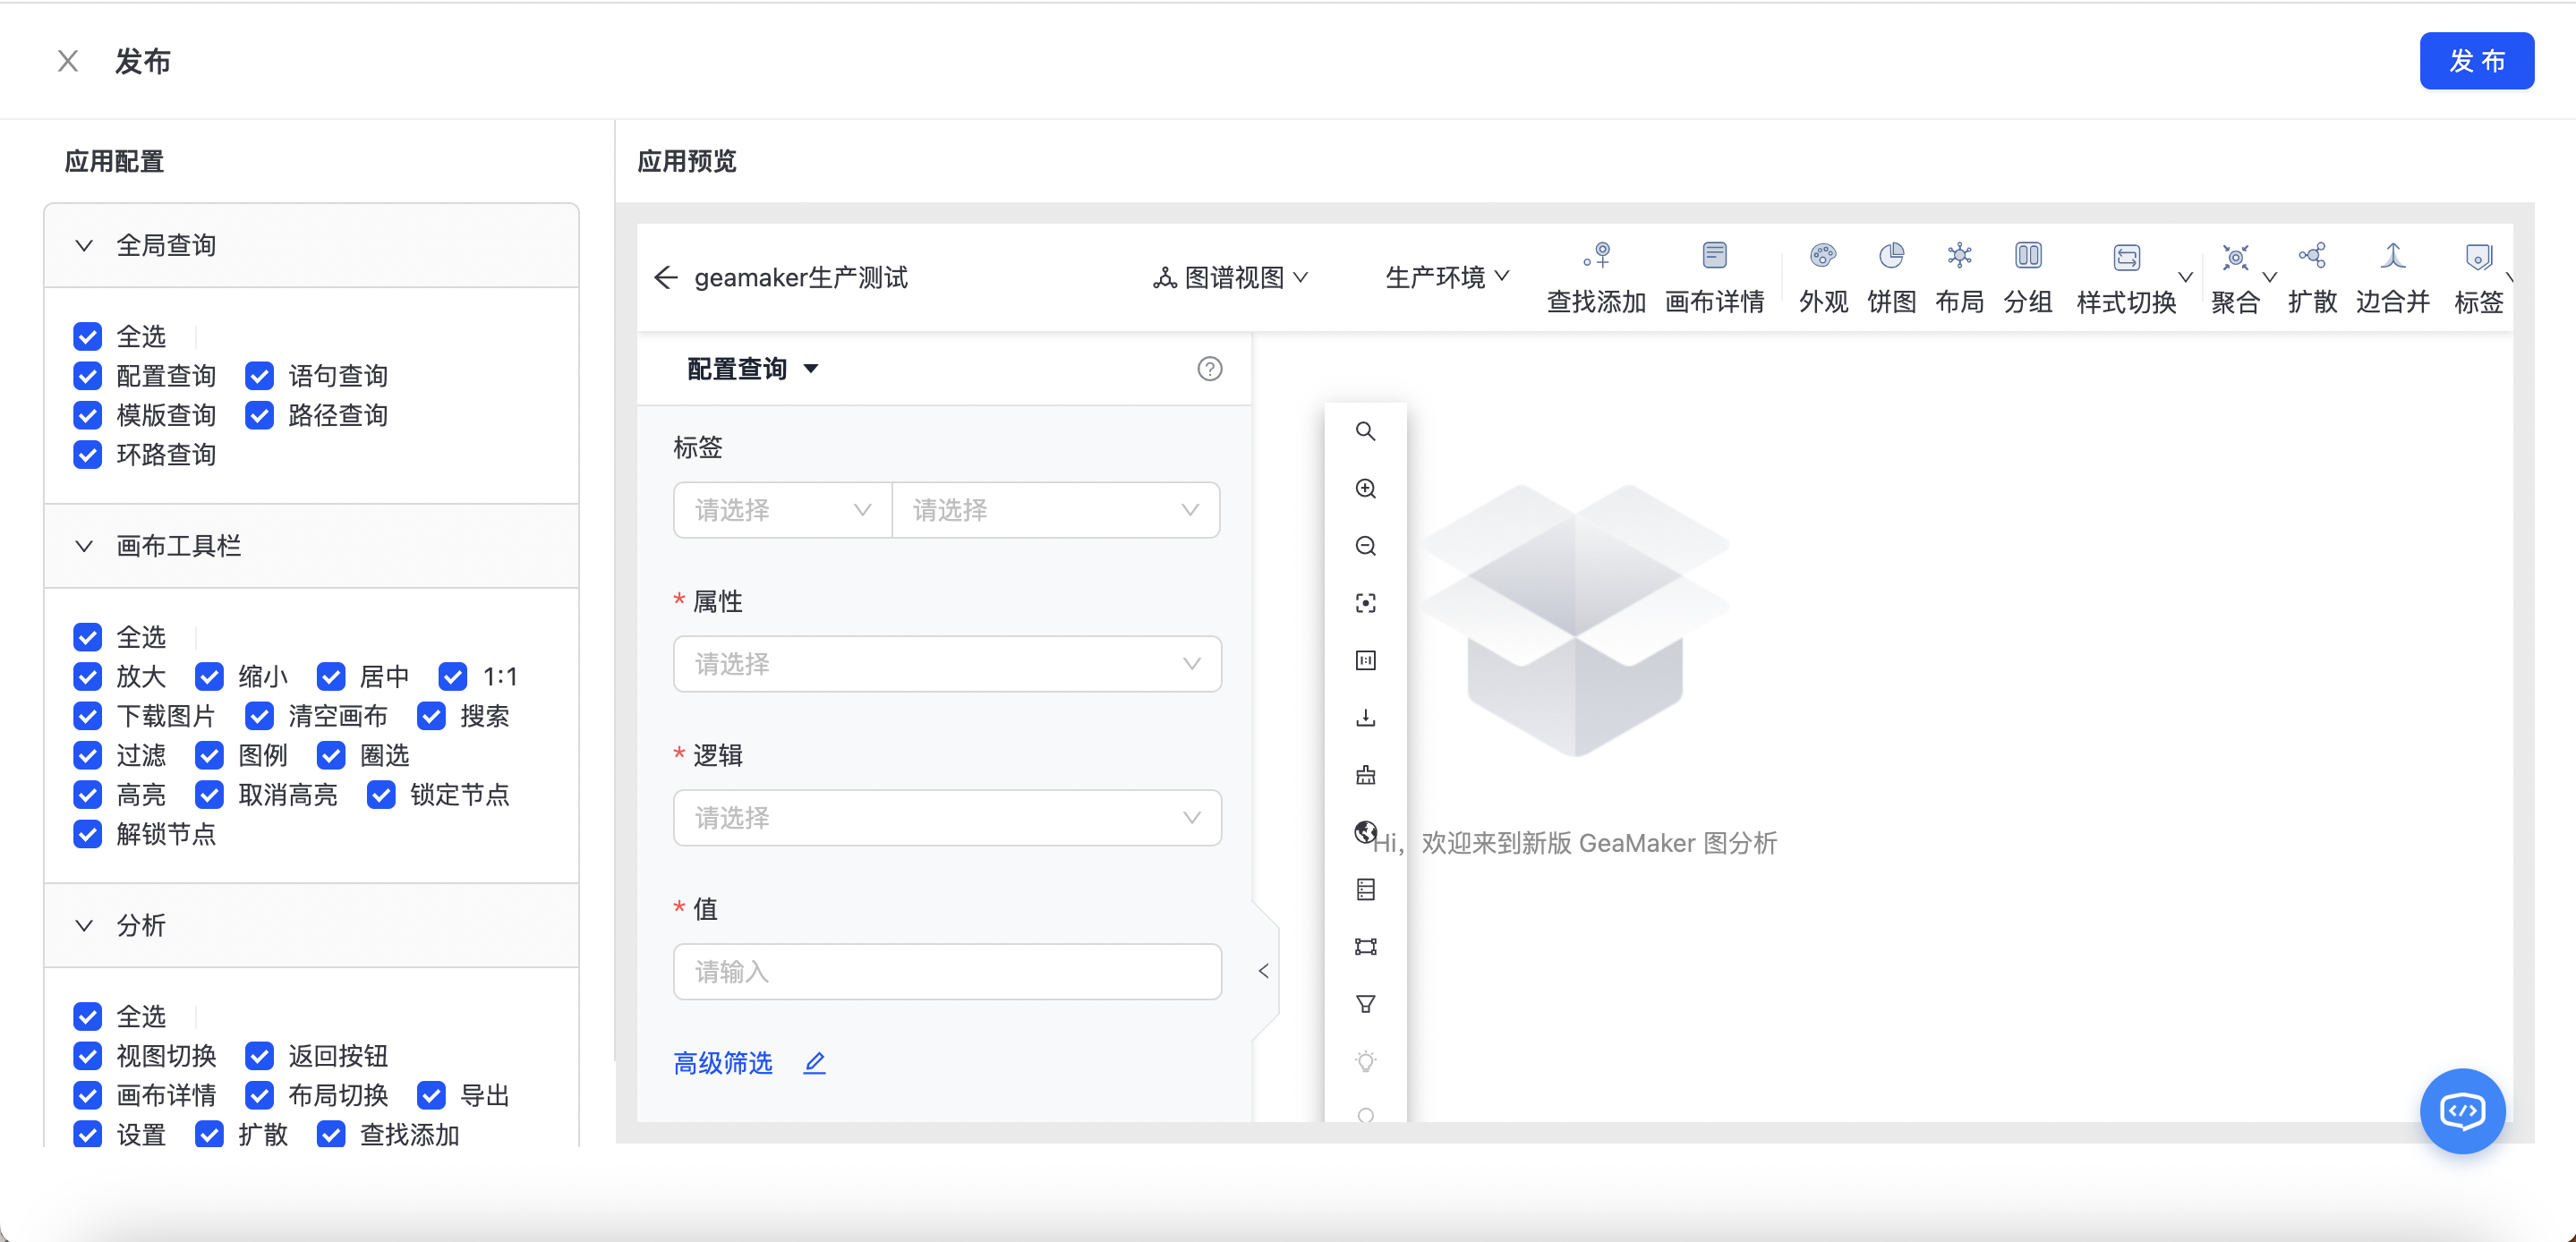Uncheck the 锁定节点 checkbox
This screenshot has width=2576, height=1242.
[381, 796]
